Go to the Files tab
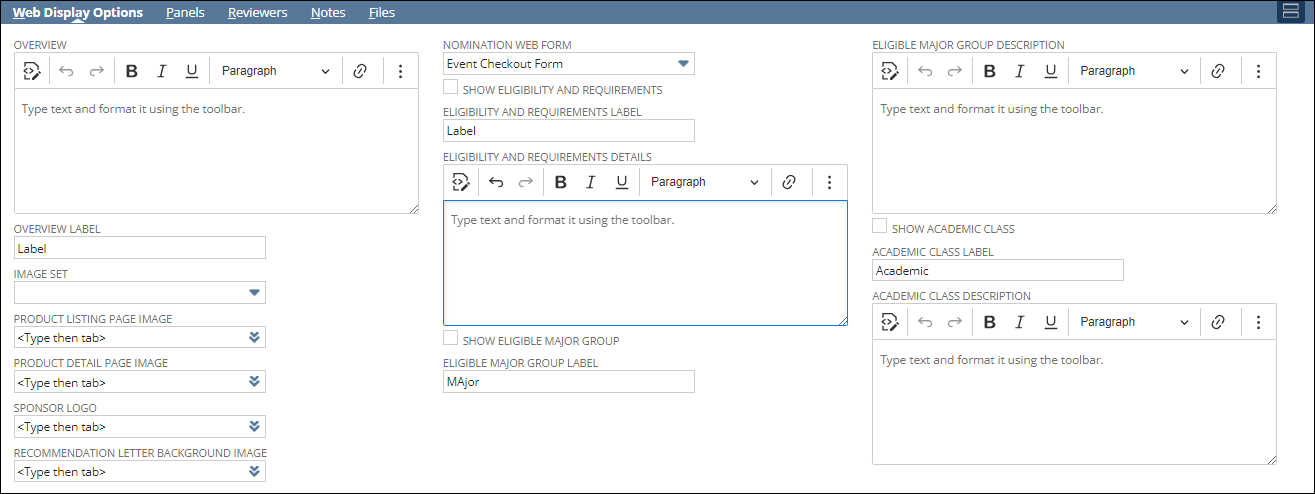 coord(381,13)
